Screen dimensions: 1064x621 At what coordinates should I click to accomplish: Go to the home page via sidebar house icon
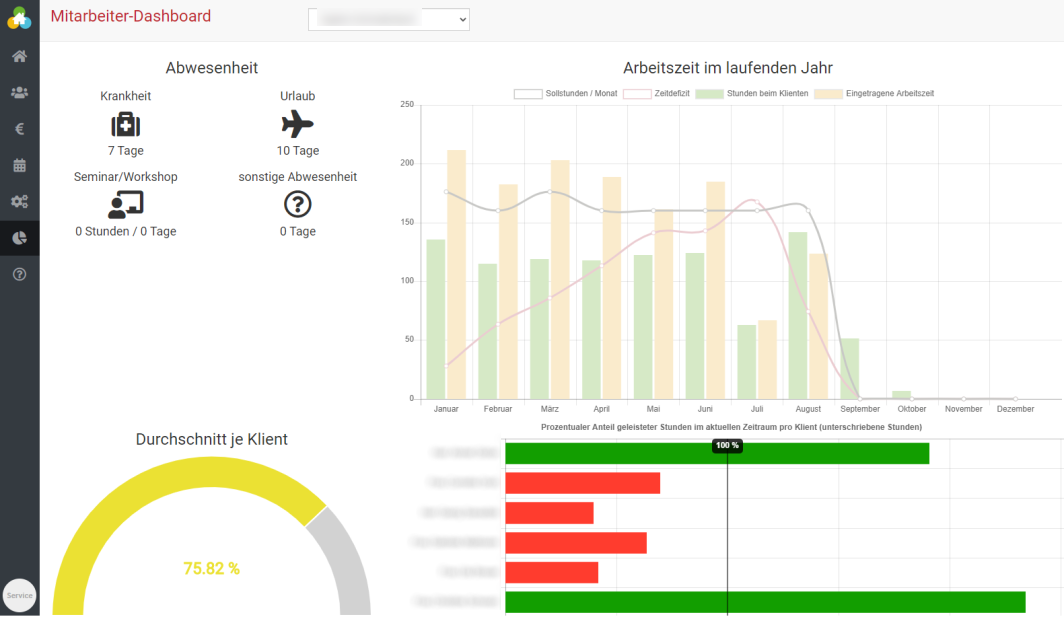pos(19,56)
